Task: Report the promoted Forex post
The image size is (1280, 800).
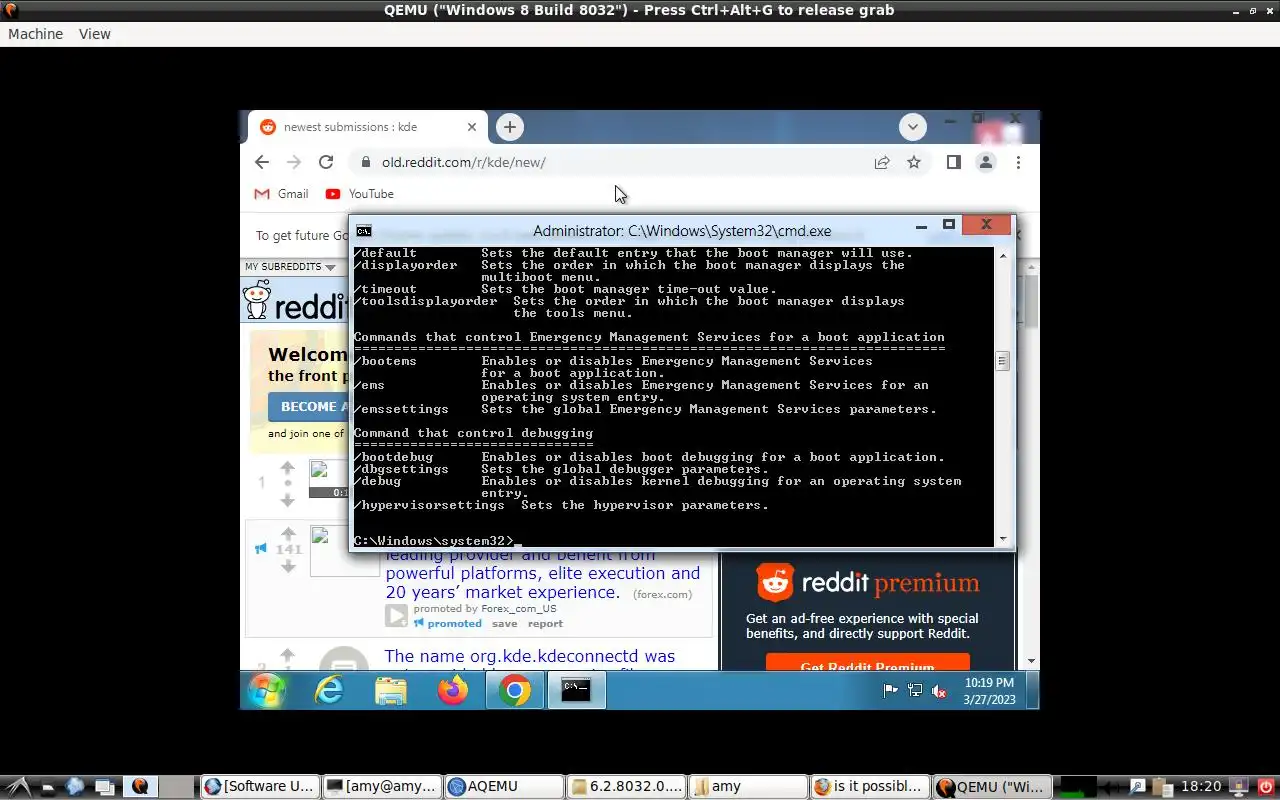Action: pyautogui.click(x=545, y=623)
